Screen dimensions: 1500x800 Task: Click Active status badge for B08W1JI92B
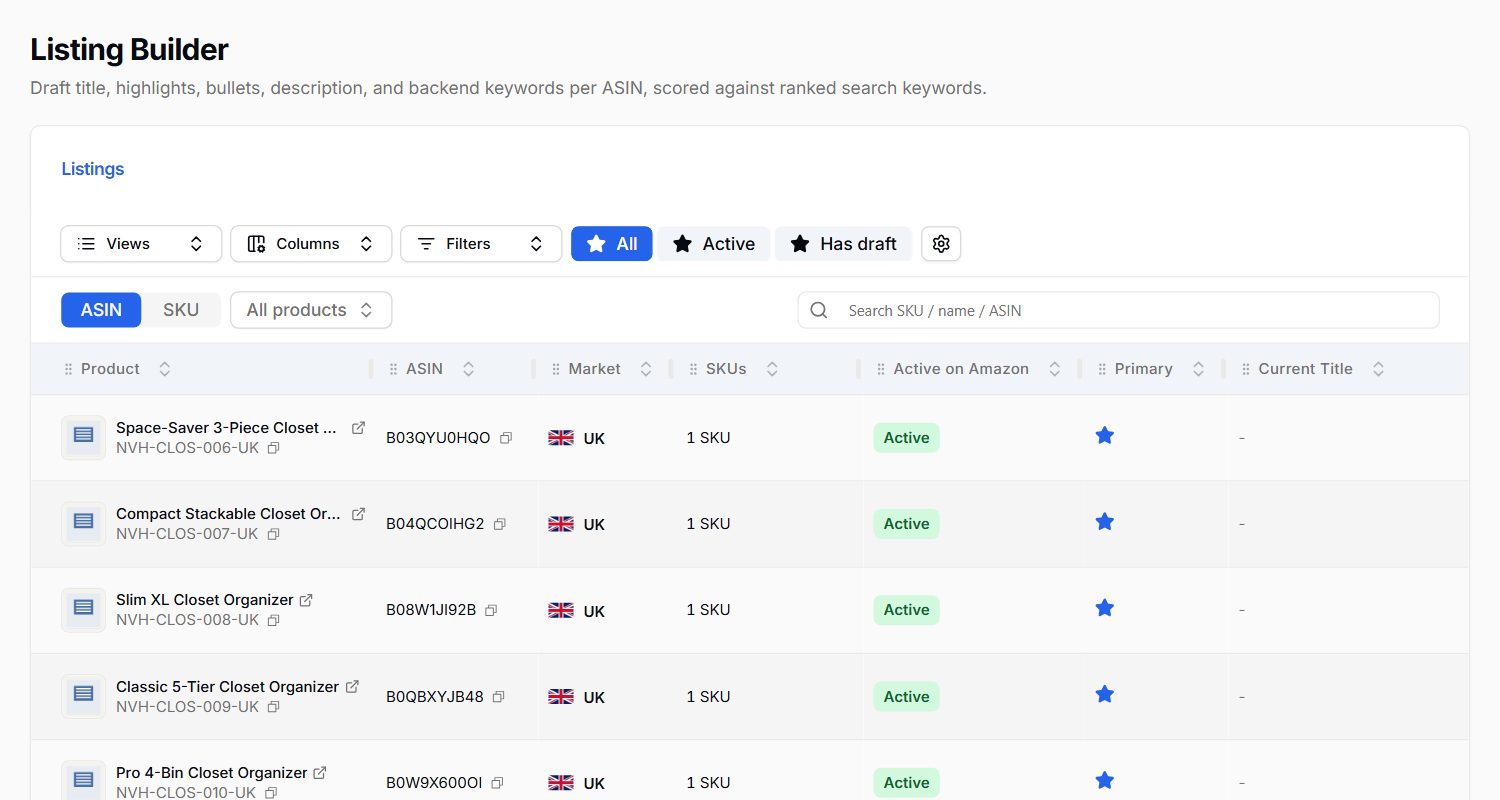coord(906,610)
